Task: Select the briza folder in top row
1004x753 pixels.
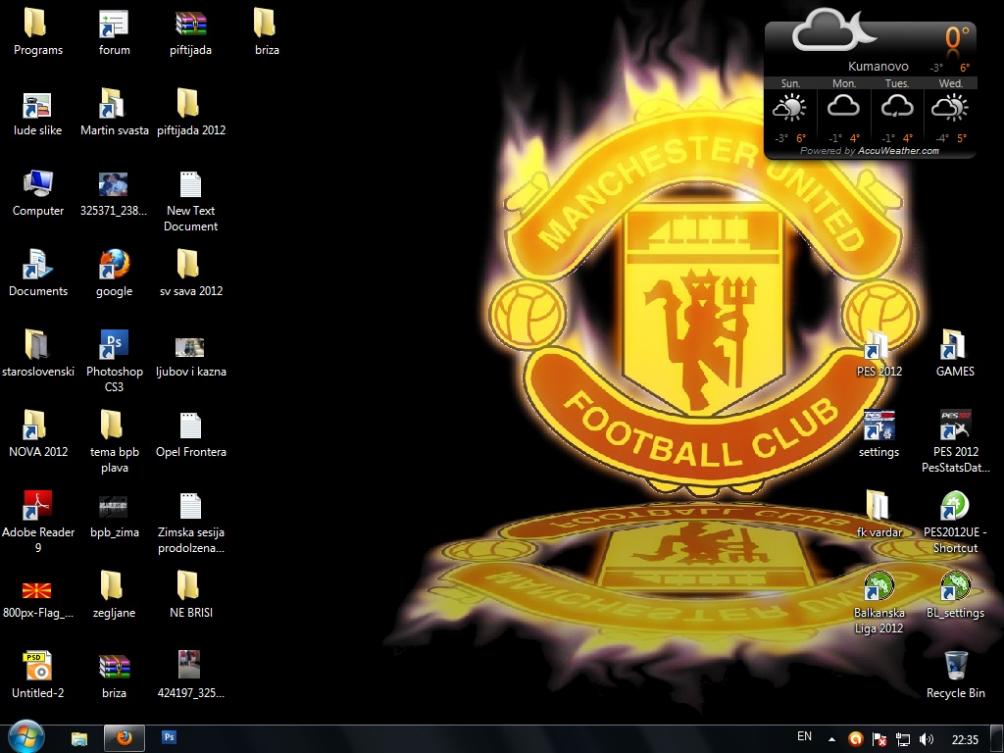Action: (x=266, y=24)
